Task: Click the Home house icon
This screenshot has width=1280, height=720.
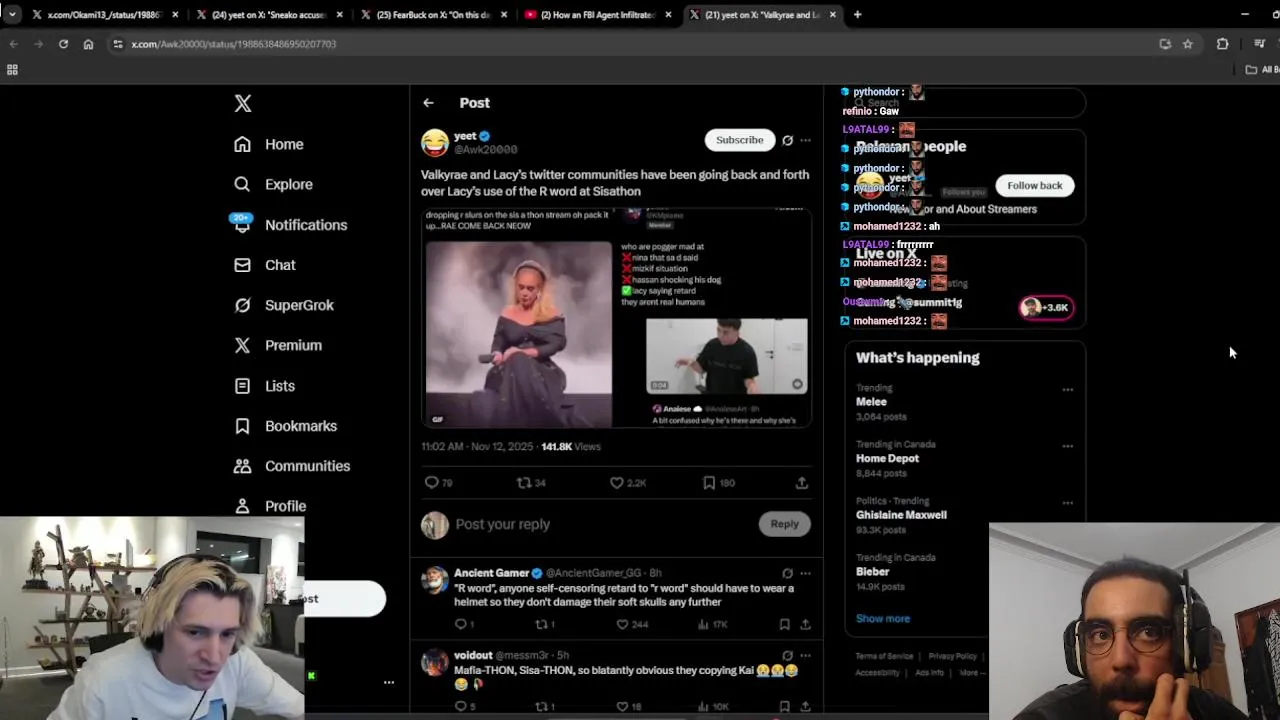Action: click(x=242, y=144)
